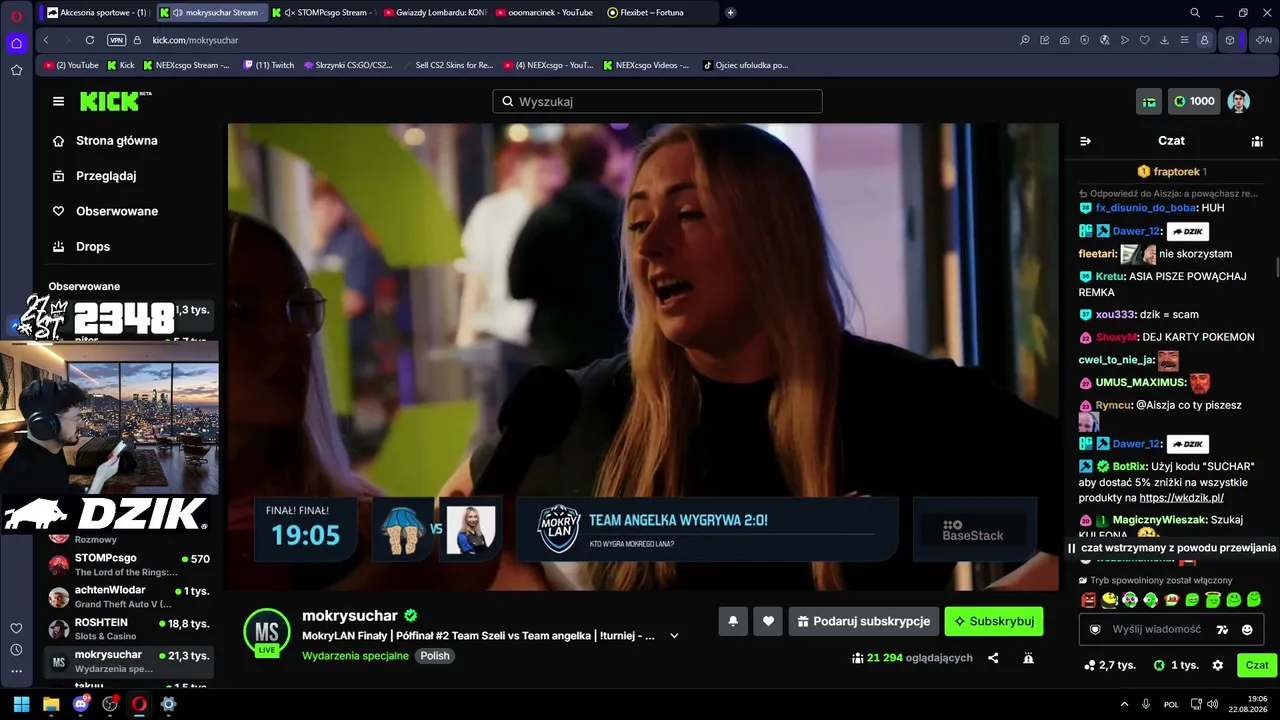Open the NEEXcsgo Stream bookmark
This screenshot has height=720, width=1280.
pos(186,65)
